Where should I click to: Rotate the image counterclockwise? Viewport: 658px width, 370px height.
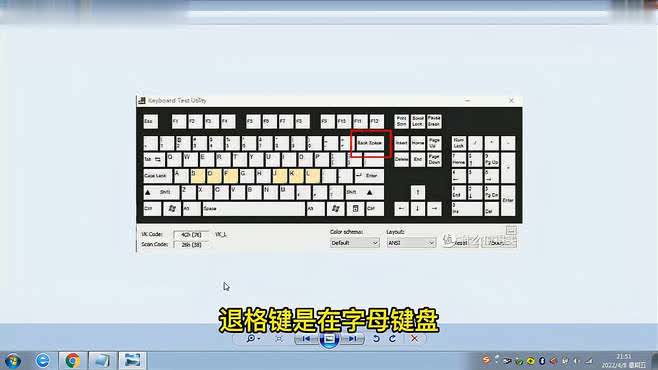[x=376, y=339]
